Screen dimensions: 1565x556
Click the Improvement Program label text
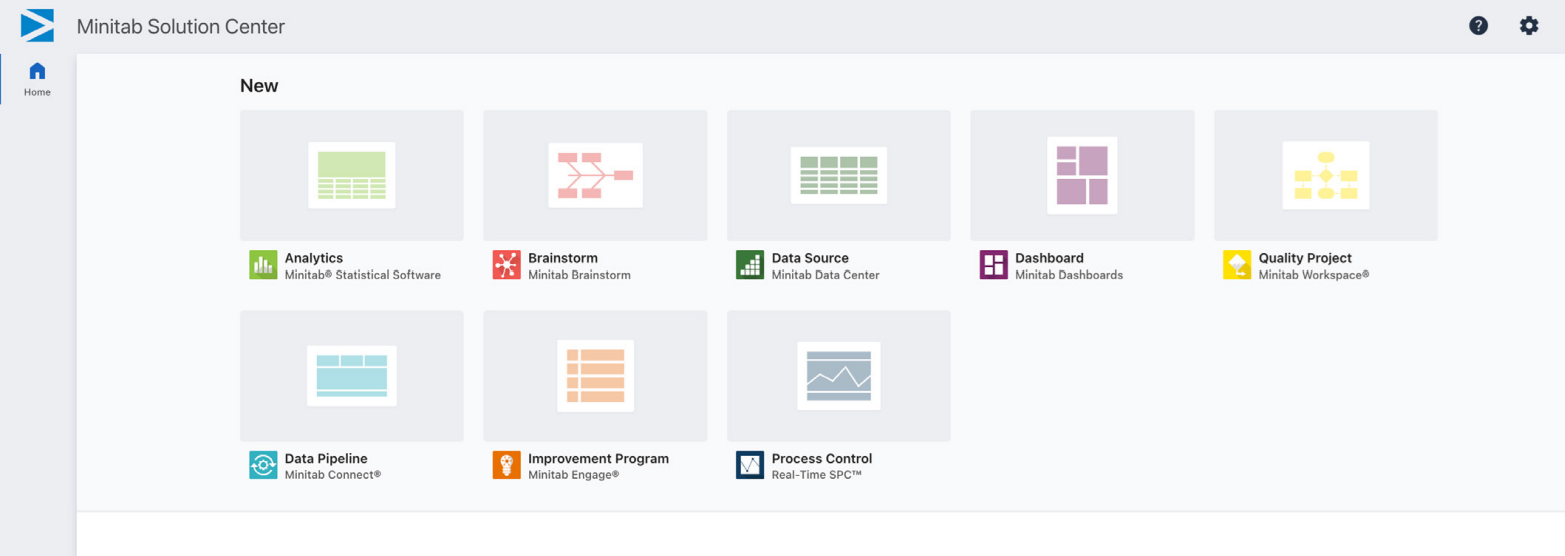click(598, 458)
